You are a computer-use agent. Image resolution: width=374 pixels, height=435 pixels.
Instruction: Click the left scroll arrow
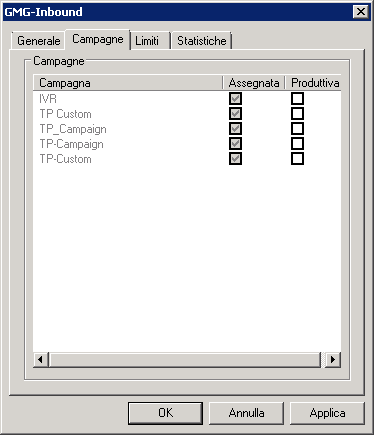tap(41, 360)
